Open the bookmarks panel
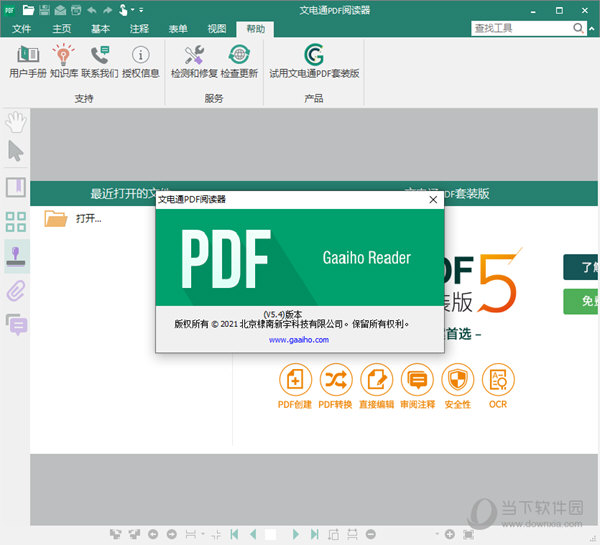The width and height of the screenshot is (600, 545). (x=16, y=187)
